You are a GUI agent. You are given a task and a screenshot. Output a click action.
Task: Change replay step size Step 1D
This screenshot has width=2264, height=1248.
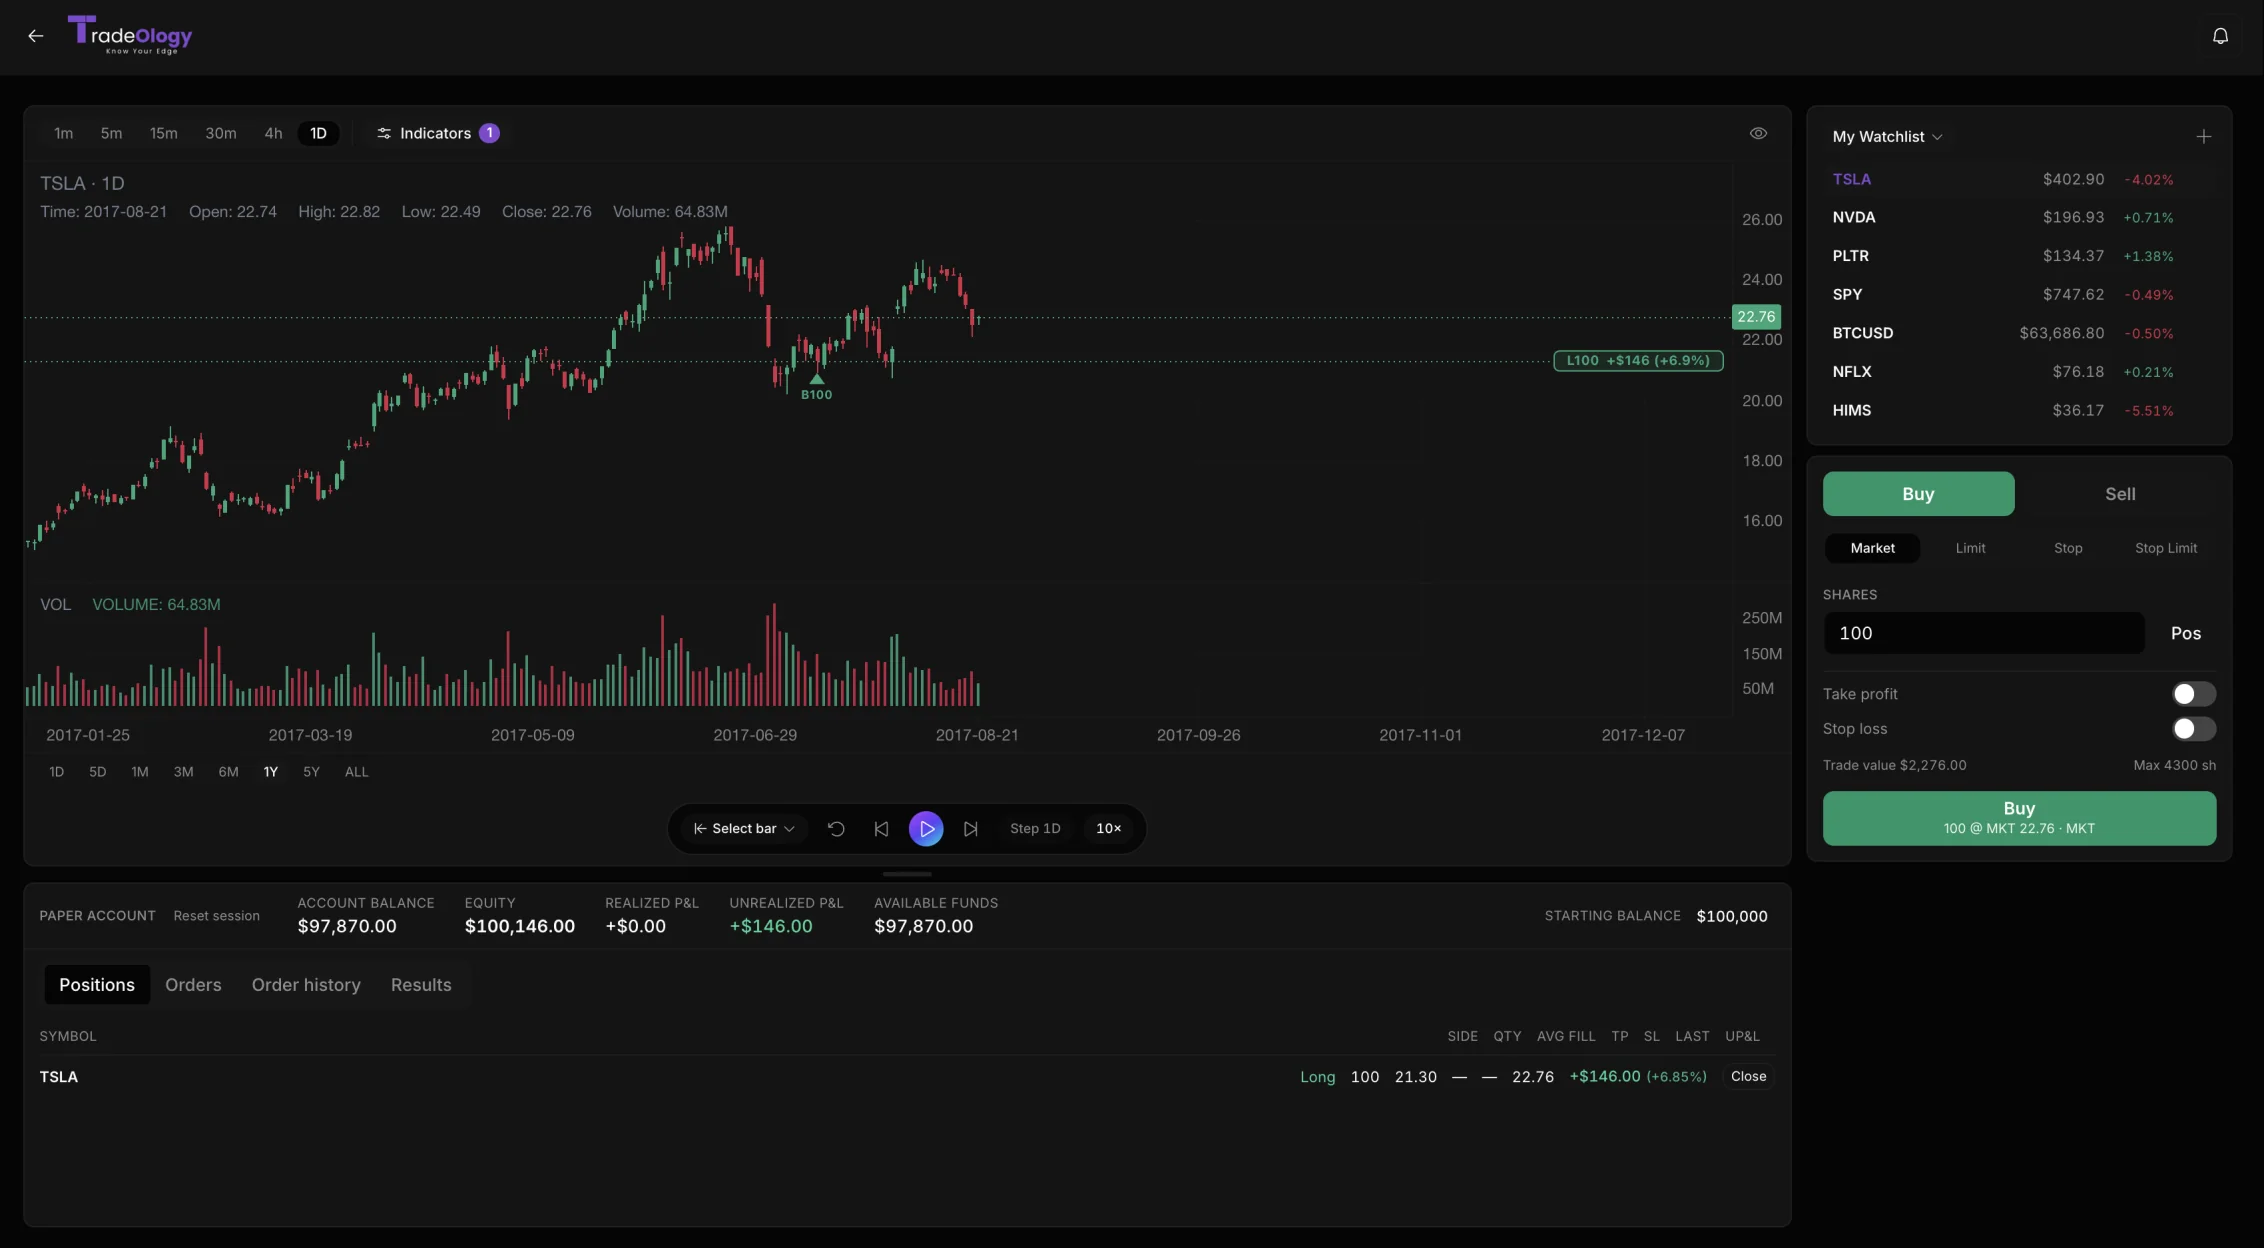(1035, 829)
